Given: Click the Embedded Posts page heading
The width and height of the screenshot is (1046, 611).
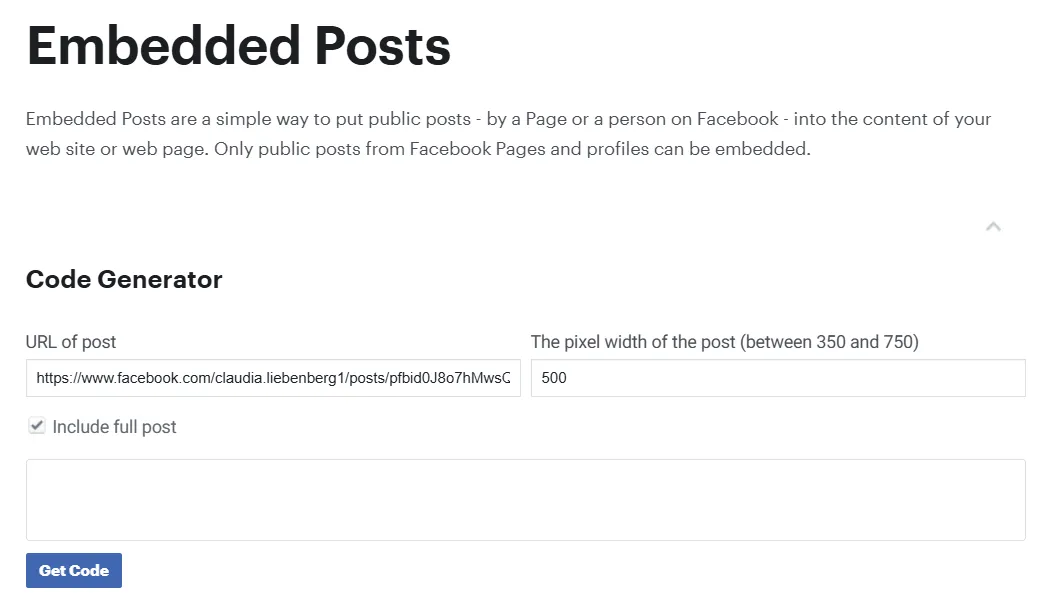Looking at the screenshot, I should point(238,45).
